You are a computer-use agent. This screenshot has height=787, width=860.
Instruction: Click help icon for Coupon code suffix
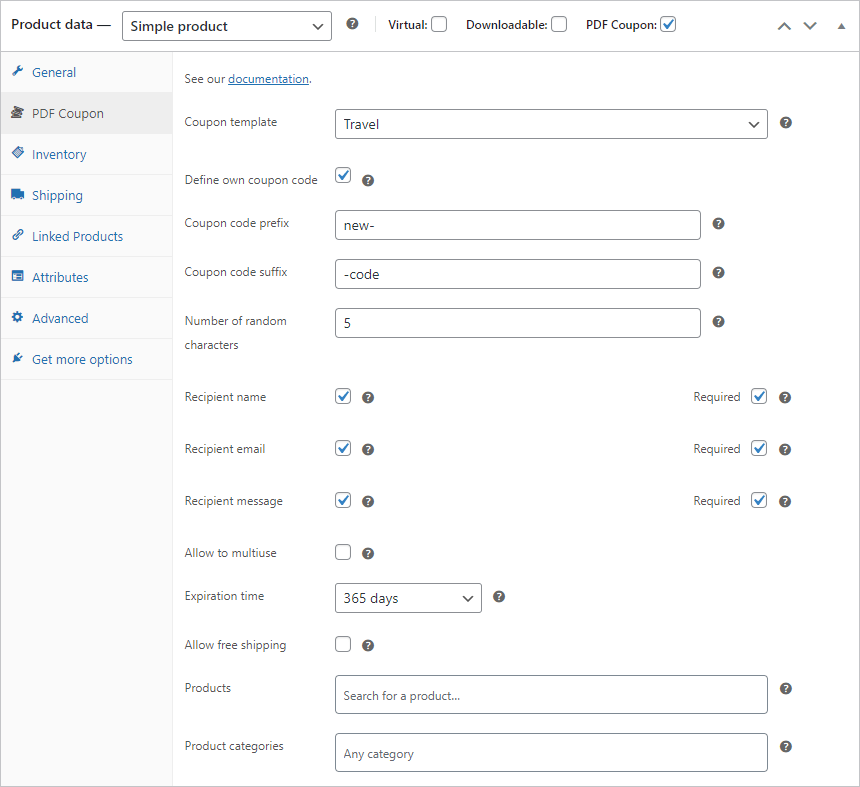tap(718, 273)
